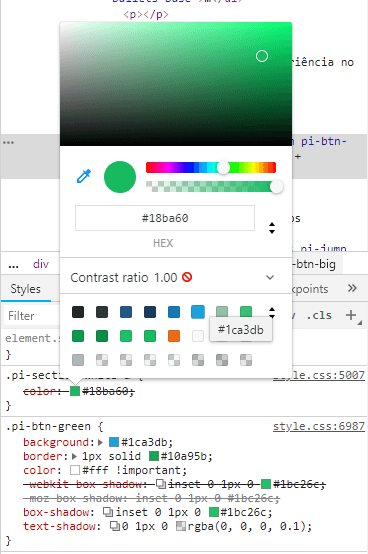Open shadow editor icon for text-shadow
Viewport: 368px width, 554px height.
click(x=114, y=526)
